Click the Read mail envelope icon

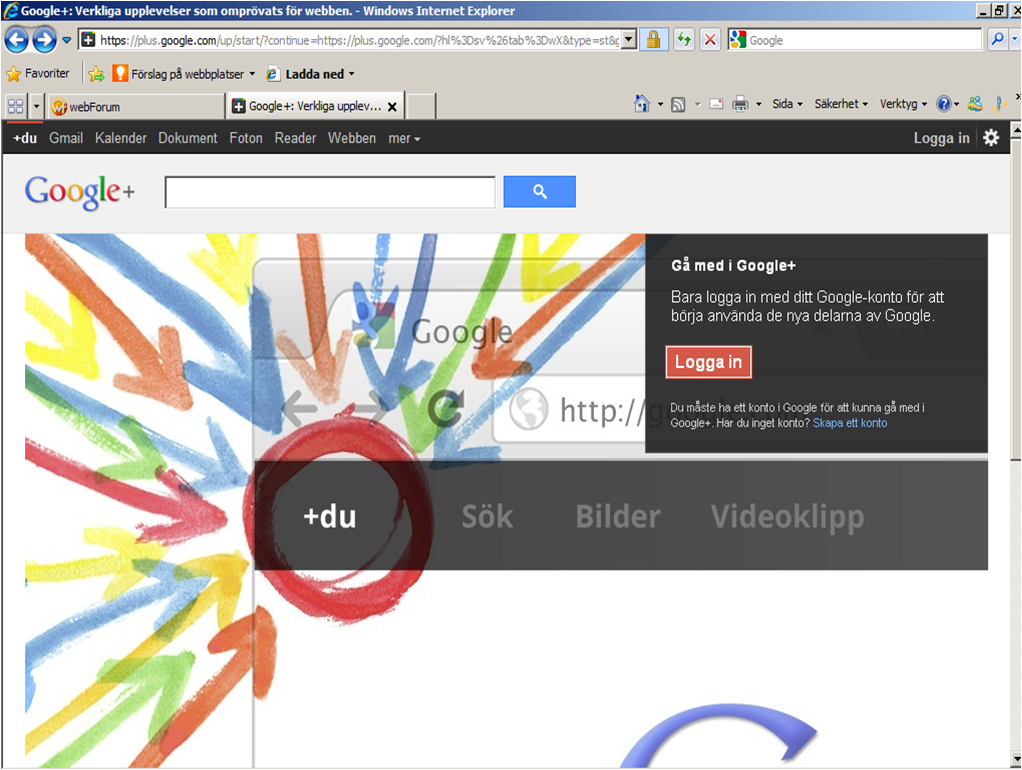[716, 104]
